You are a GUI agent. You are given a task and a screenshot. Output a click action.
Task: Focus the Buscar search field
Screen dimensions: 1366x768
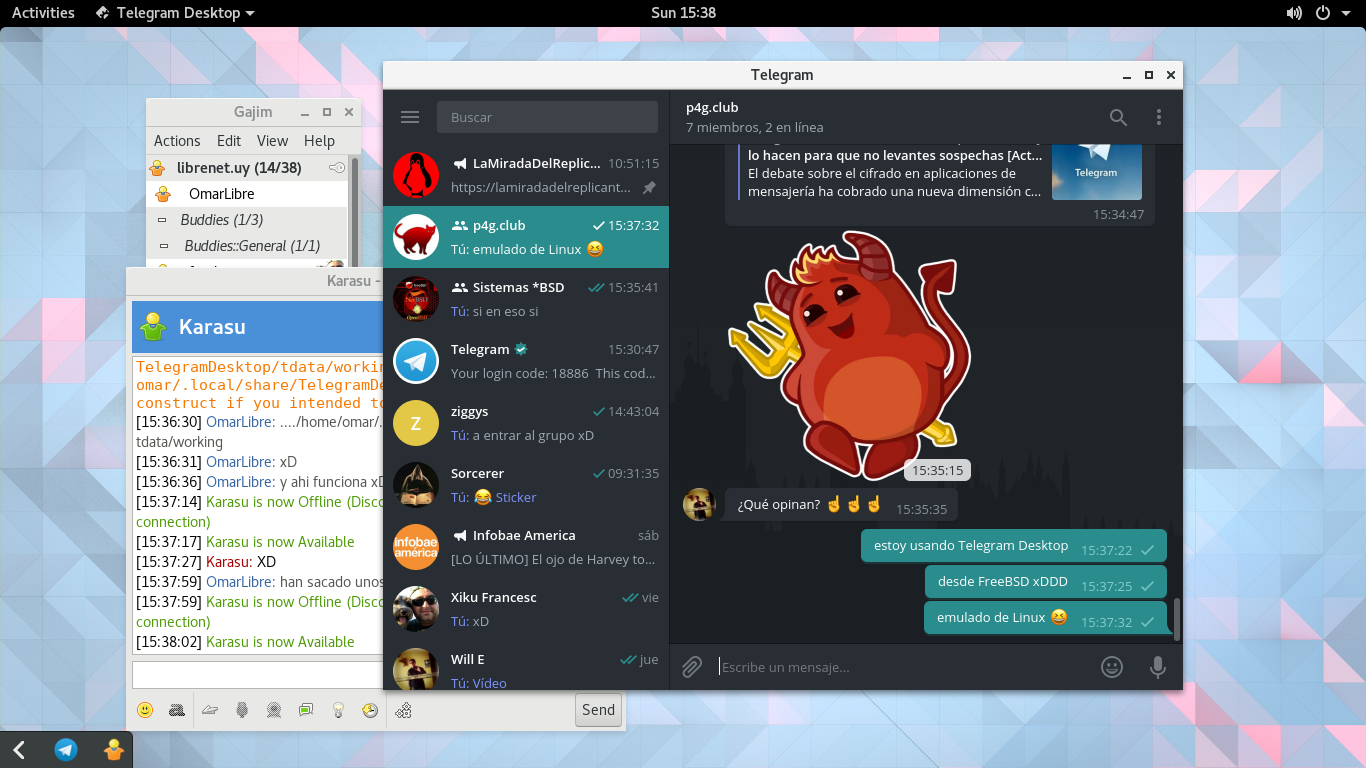(547, 117)
